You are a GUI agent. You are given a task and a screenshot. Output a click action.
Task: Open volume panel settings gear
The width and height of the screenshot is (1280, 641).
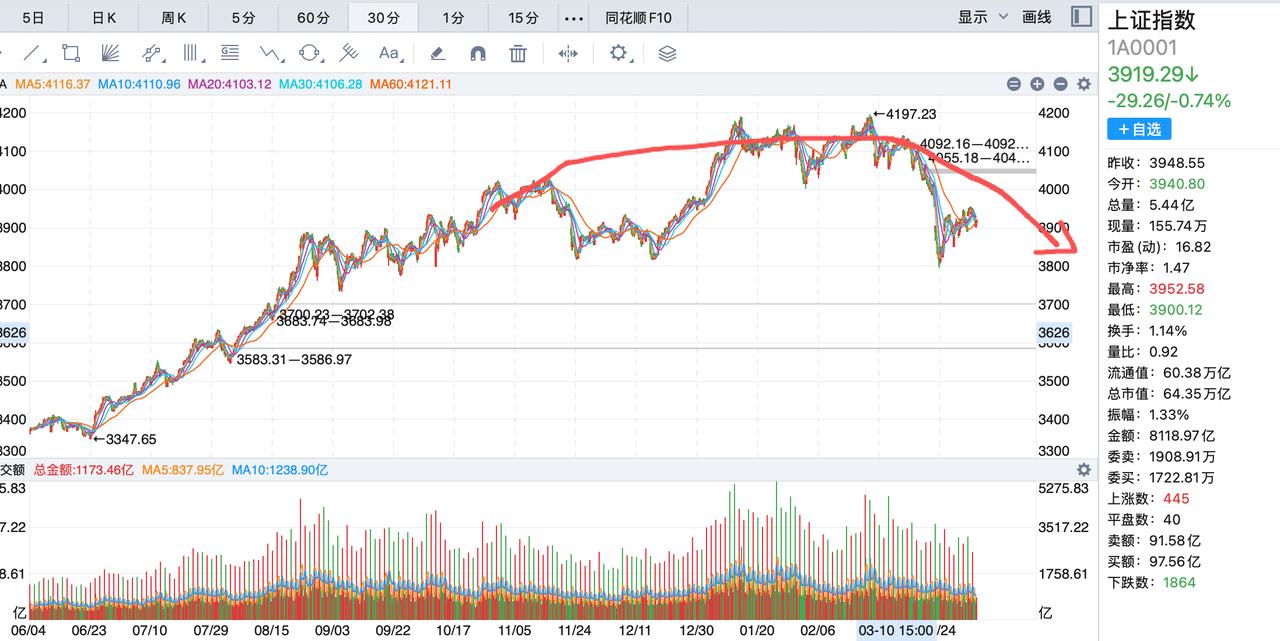click(x=1083, y=469)
